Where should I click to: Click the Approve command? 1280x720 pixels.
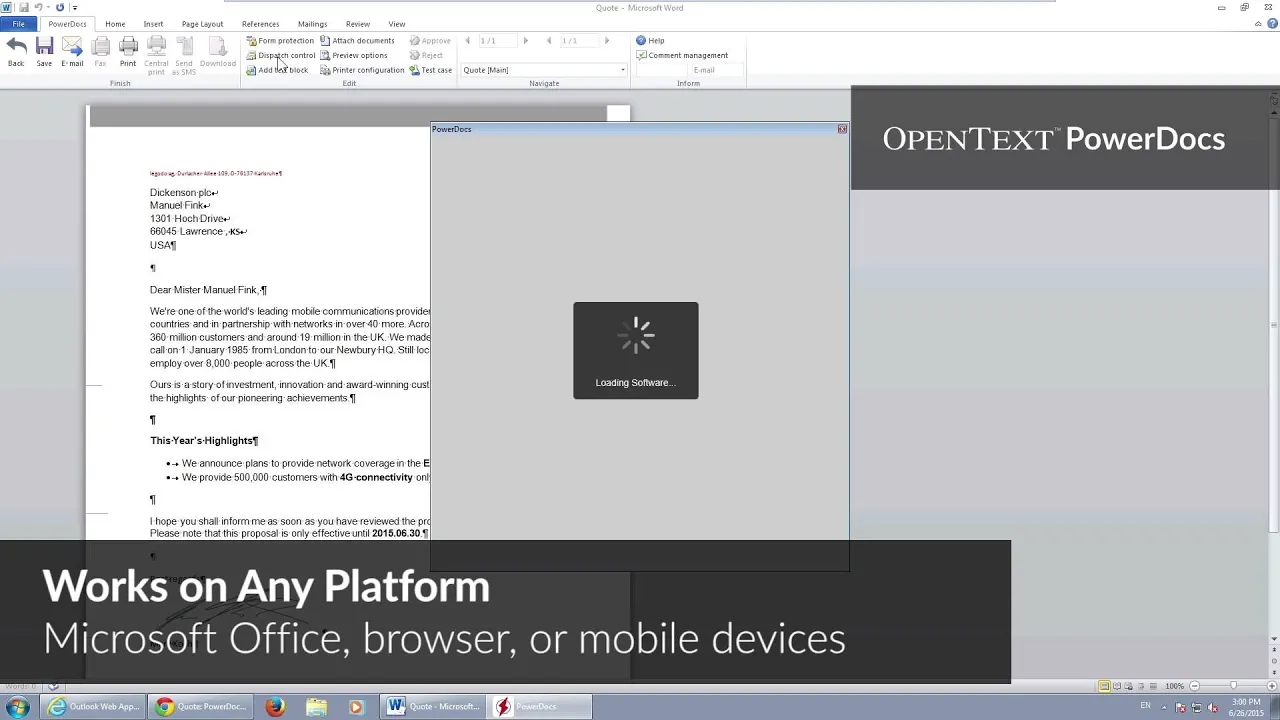click(430, 41)
